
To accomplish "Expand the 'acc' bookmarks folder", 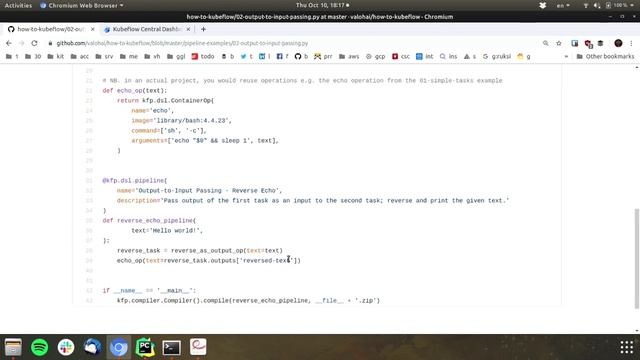I will [x=80, y=57].
